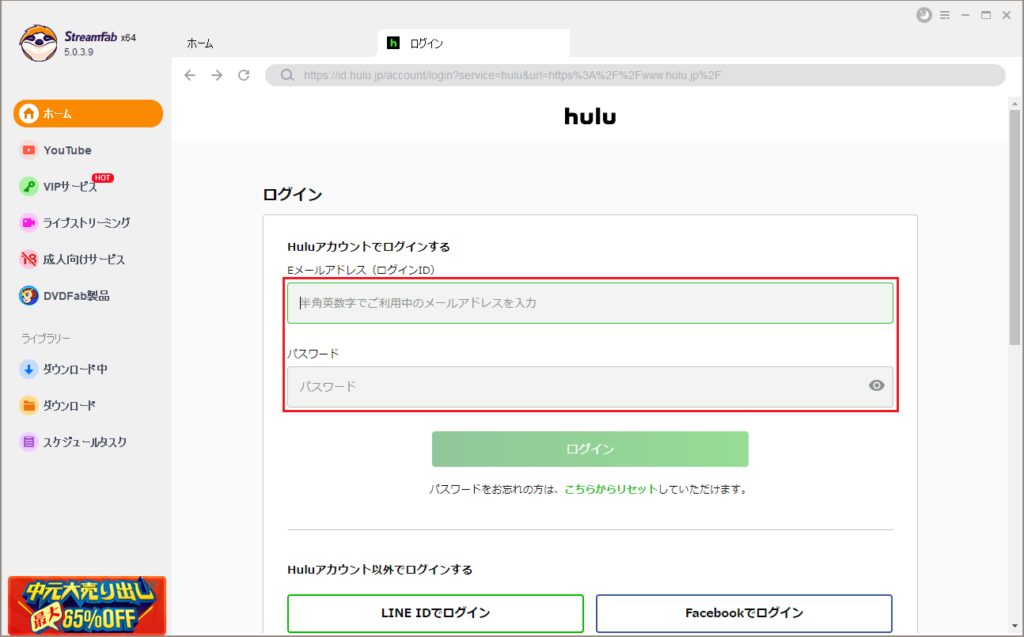The image size is (1024, 637).
Task: Click the hulu logo at page top
Action: click(x=590, y=117)
